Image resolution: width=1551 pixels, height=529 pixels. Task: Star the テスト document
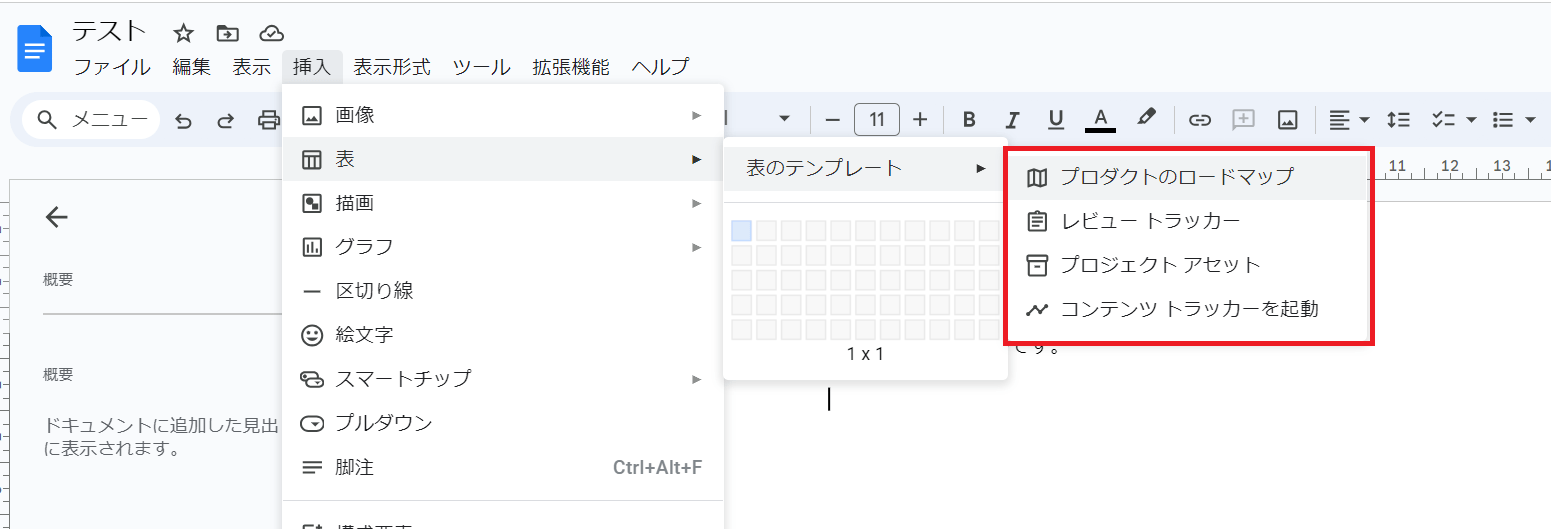click(x=183, y=33)
